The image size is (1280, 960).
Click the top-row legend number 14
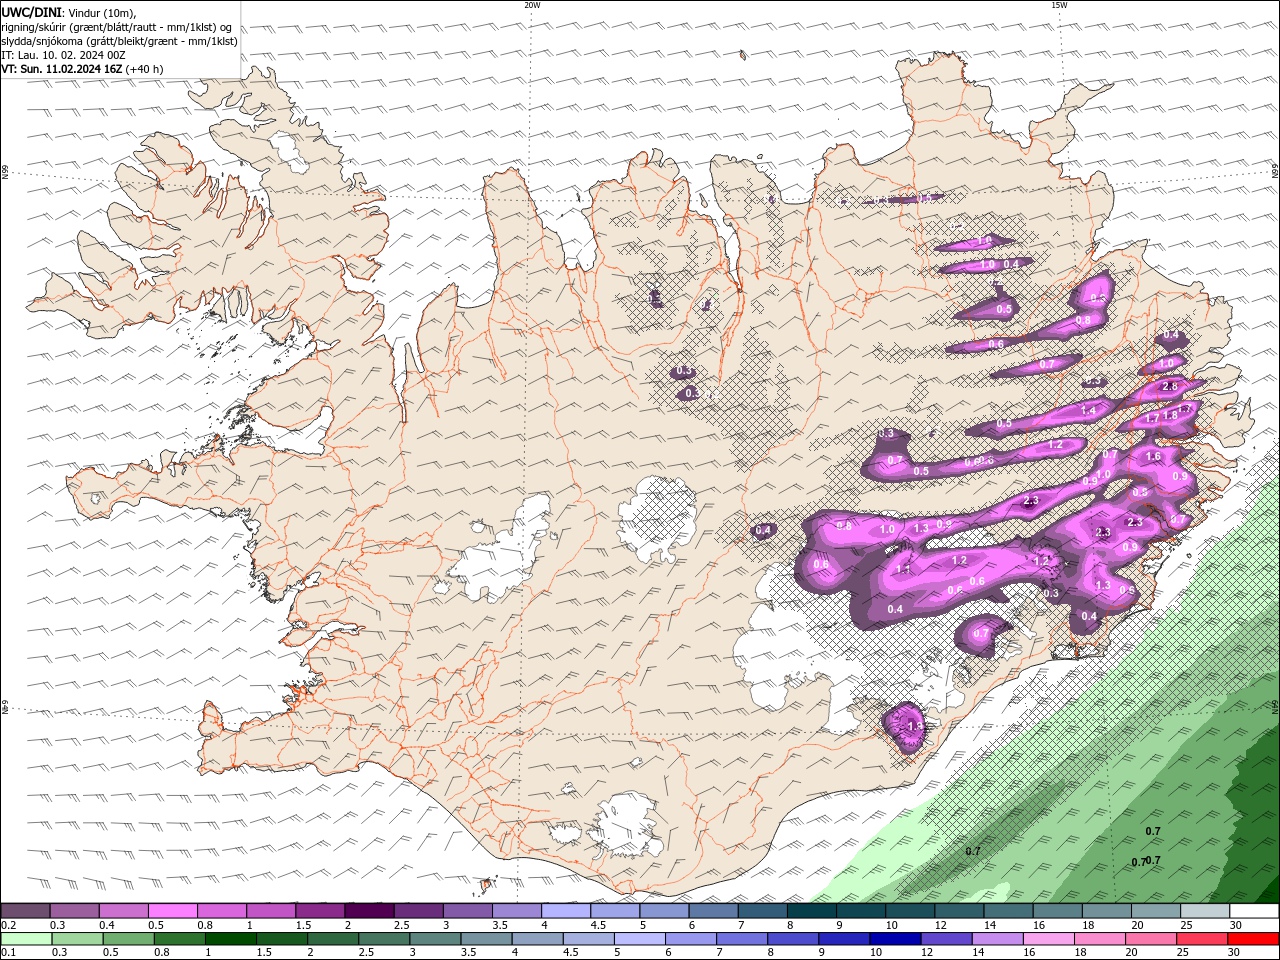990,926
